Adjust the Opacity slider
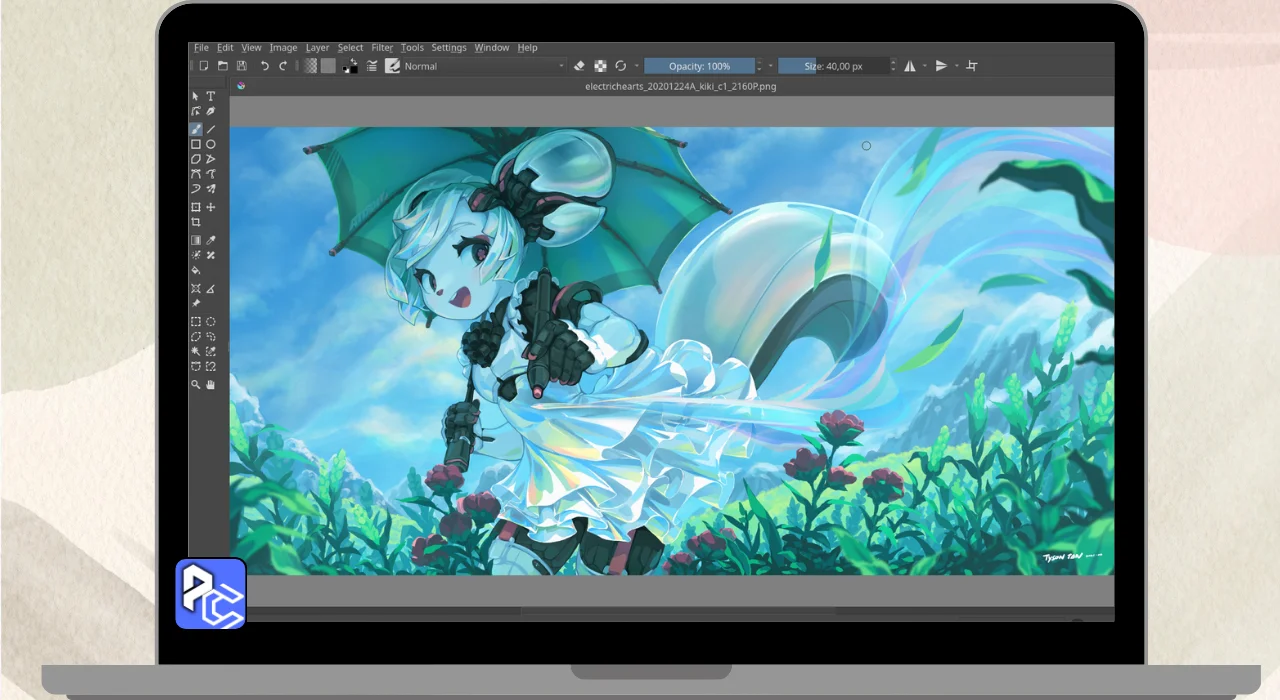The image size is (1280, 700). click(x=699, y=66)
